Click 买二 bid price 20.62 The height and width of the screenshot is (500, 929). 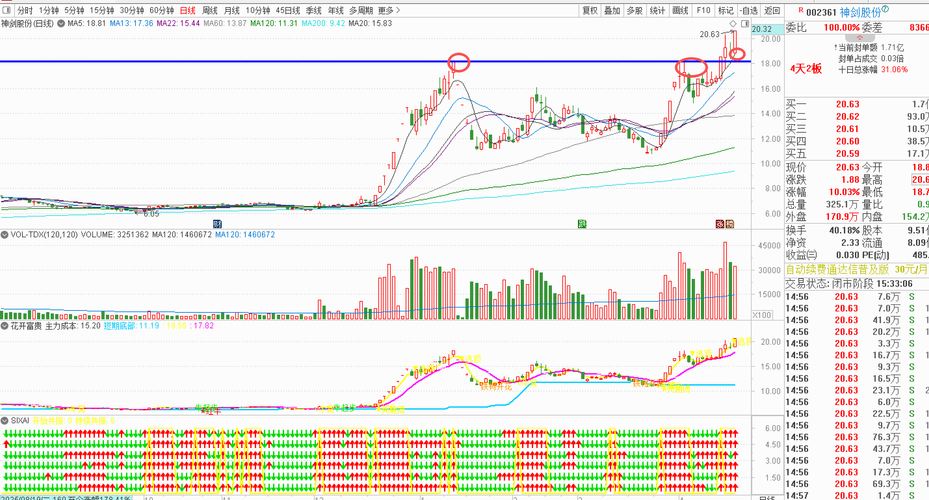847,117
